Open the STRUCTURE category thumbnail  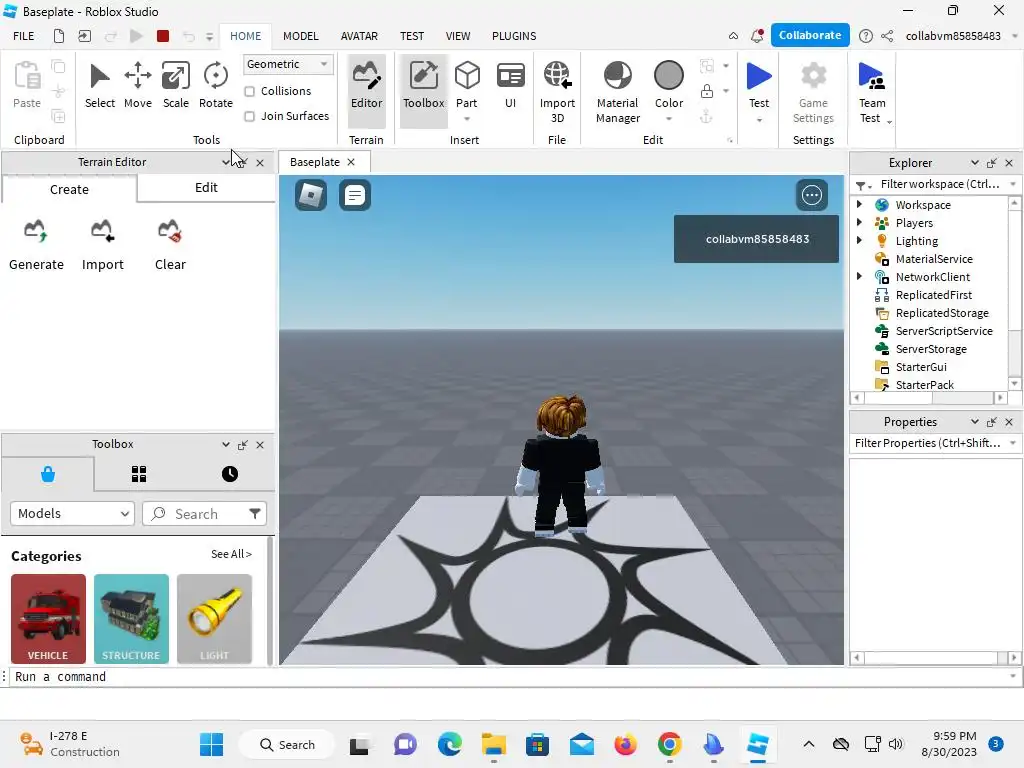131,619
